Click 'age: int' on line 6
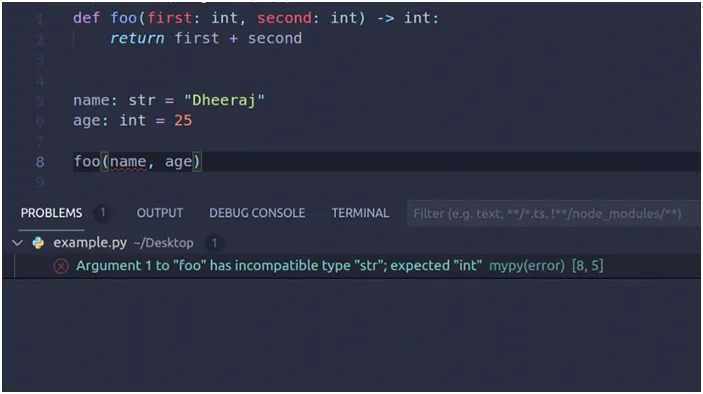 coord(109,121)
